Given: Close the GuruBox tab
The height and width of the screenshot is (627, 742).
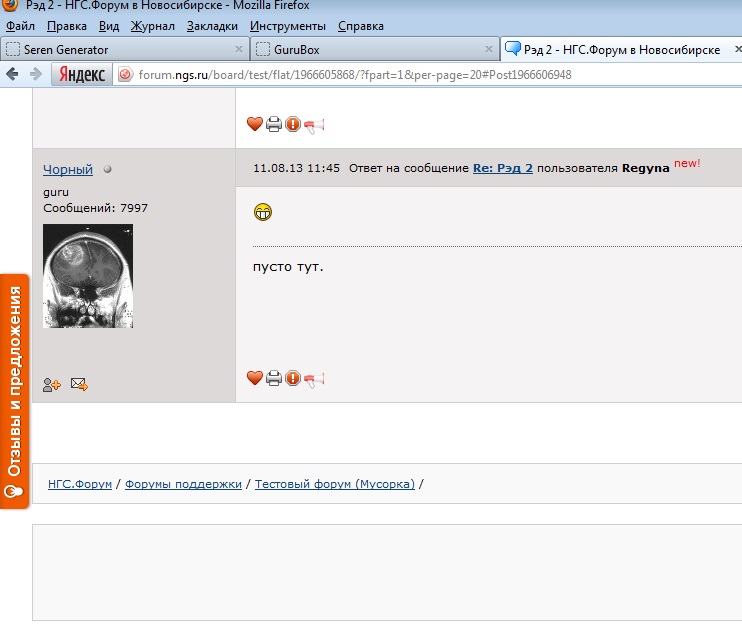Looking at the screenshot, I should pyautogui.click(x=489, y=49).
